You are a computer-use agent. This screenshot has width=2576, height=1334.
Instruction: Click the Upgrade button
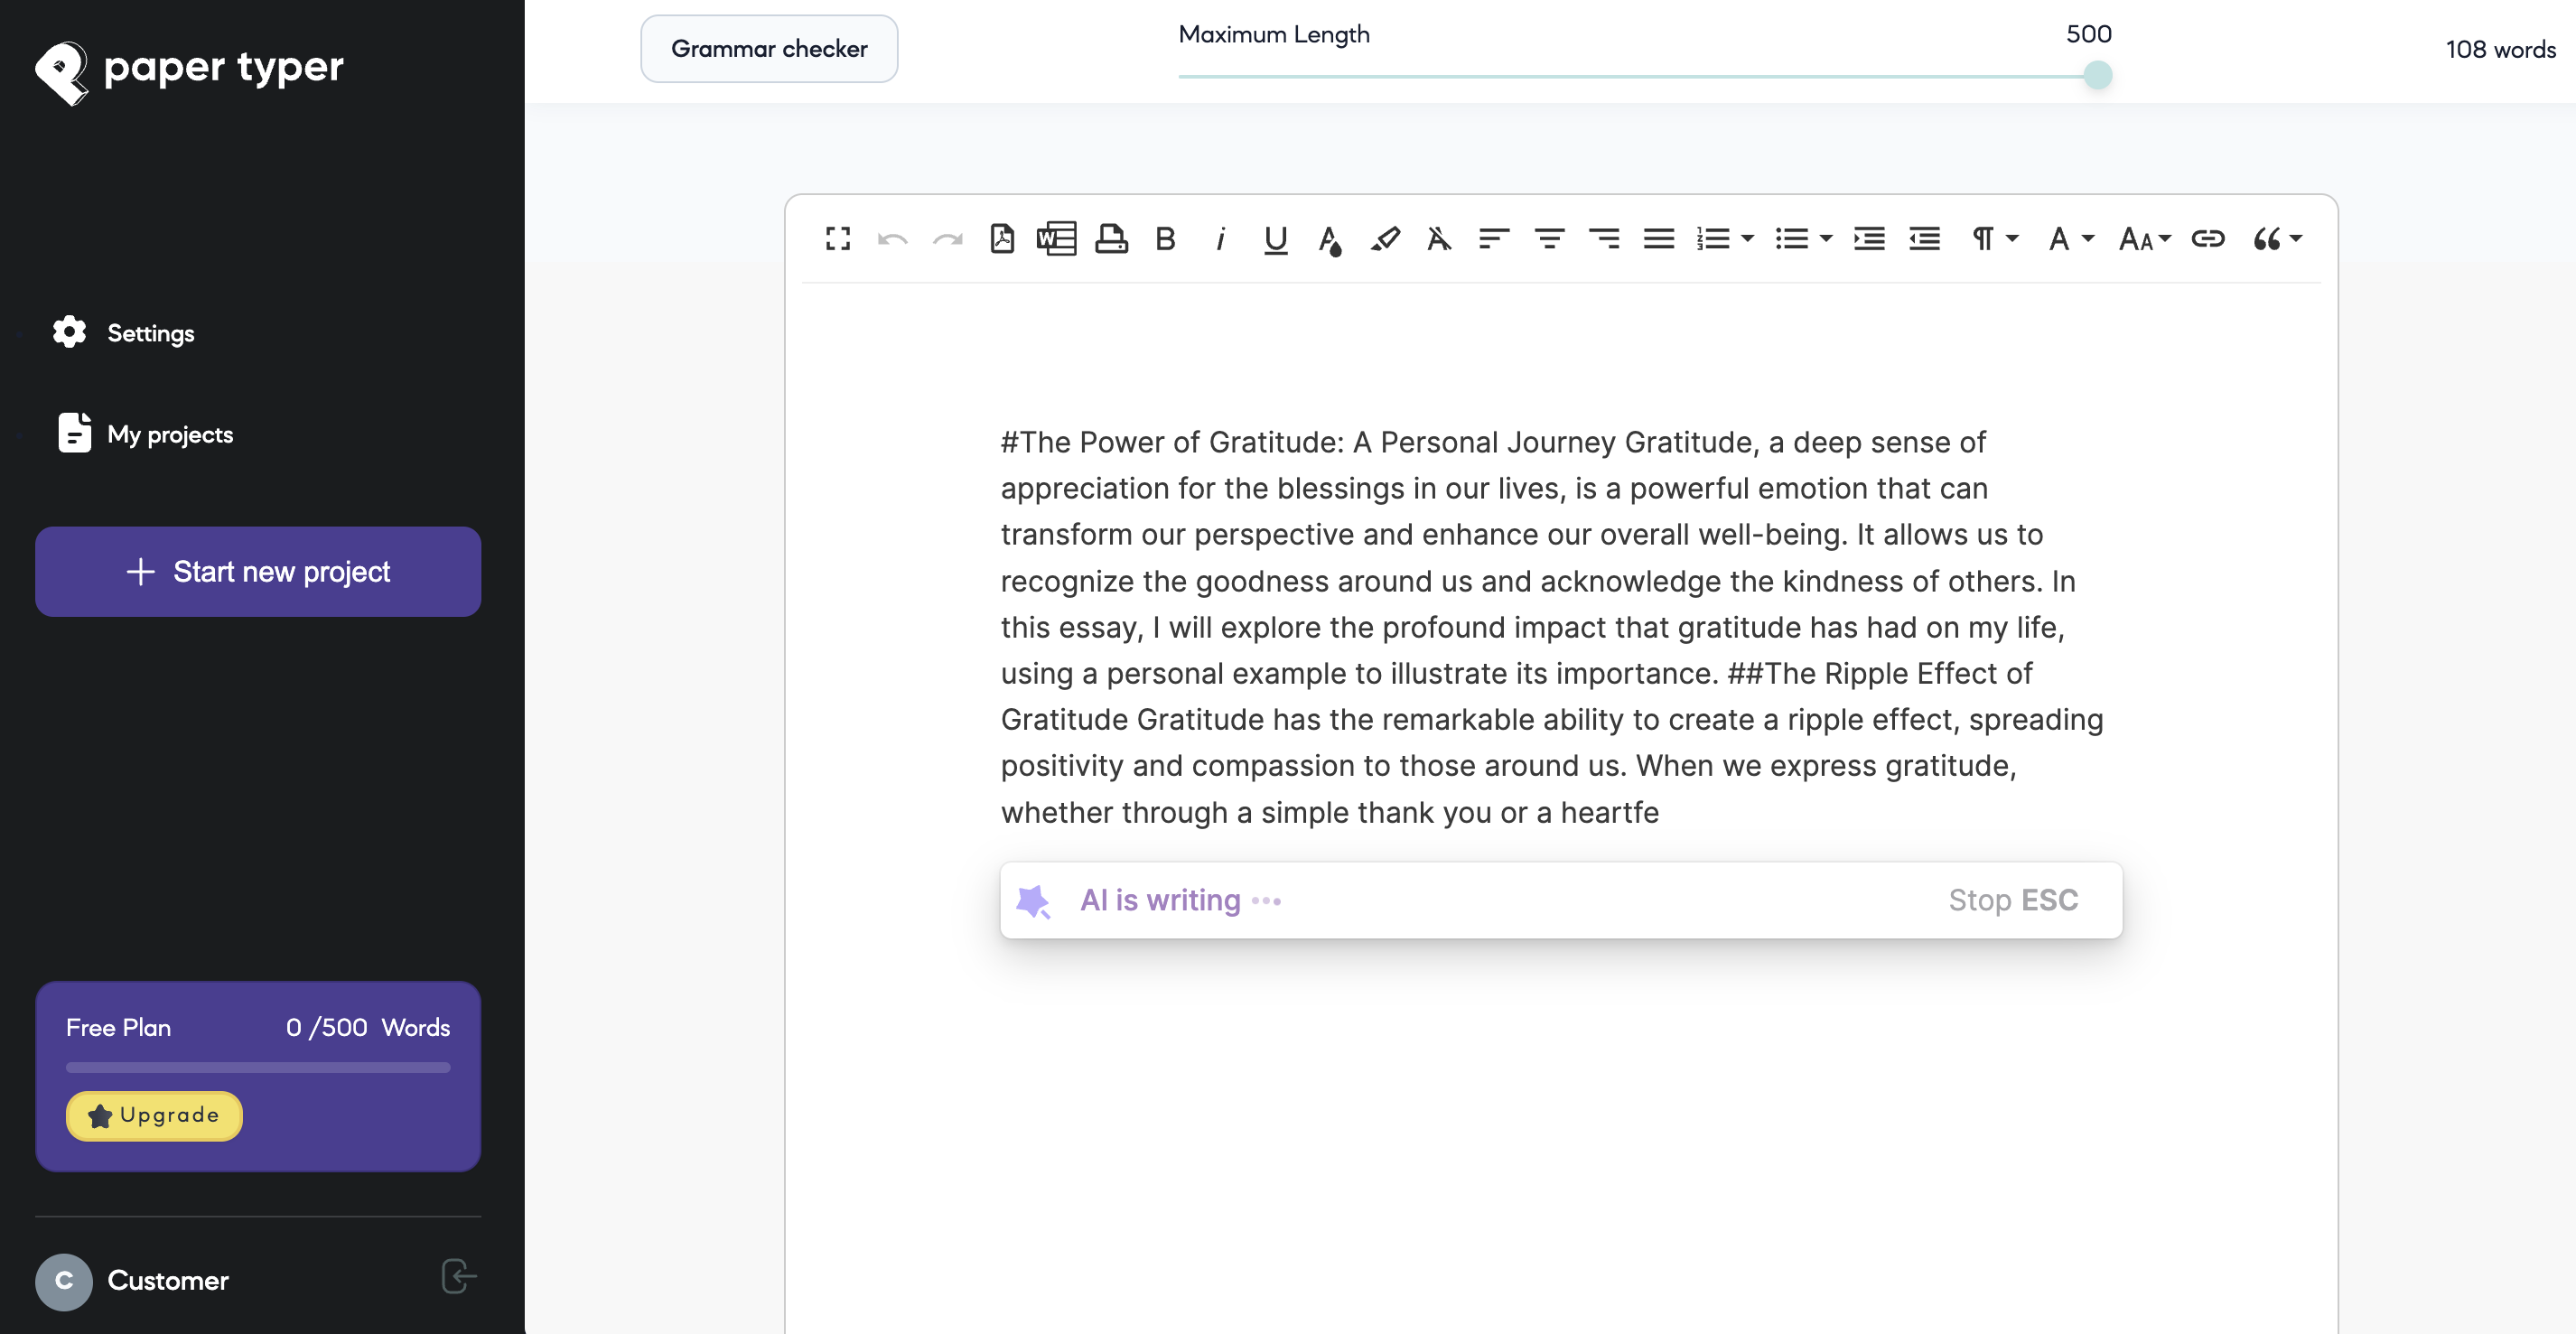tap(154, 1113)
